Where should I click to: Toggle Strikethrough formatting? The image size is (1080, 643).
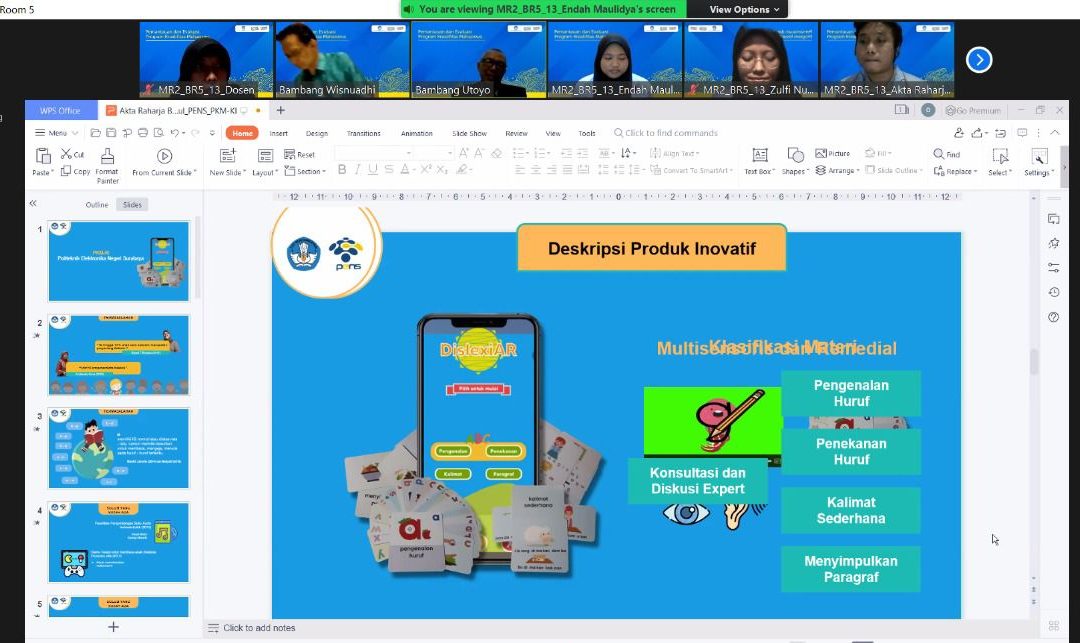click(x=388, y=169)
